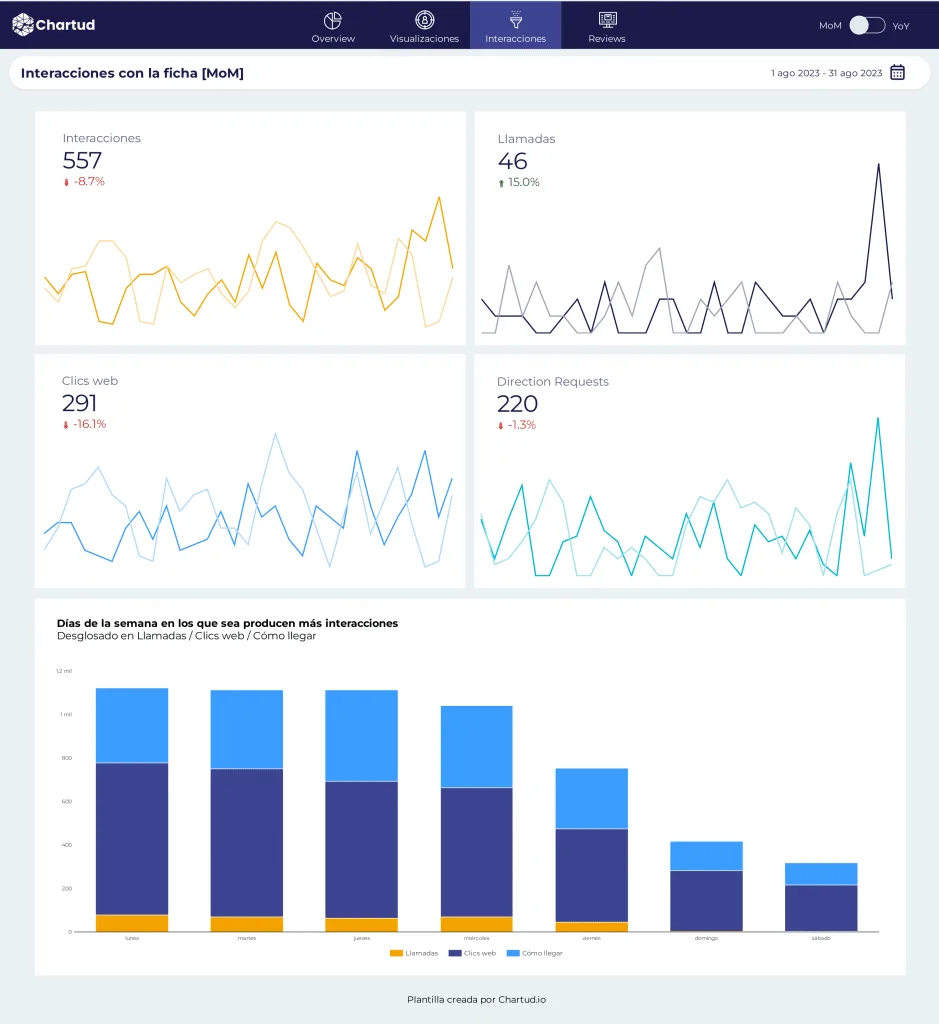Open the Reviews screen icon
Image resolution: width=939 pixels, height=1024 pixels.
(607, 20)
